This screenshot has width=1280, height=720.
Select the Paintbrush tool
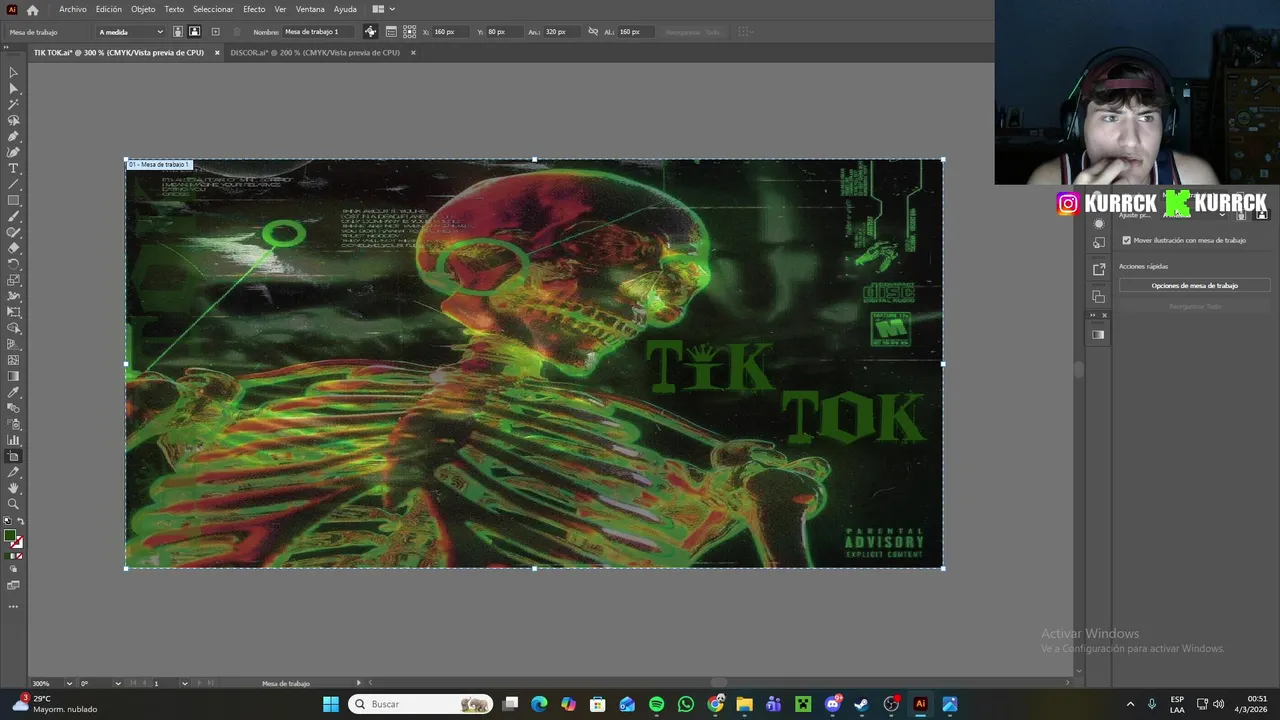click(x=13, y=217)
